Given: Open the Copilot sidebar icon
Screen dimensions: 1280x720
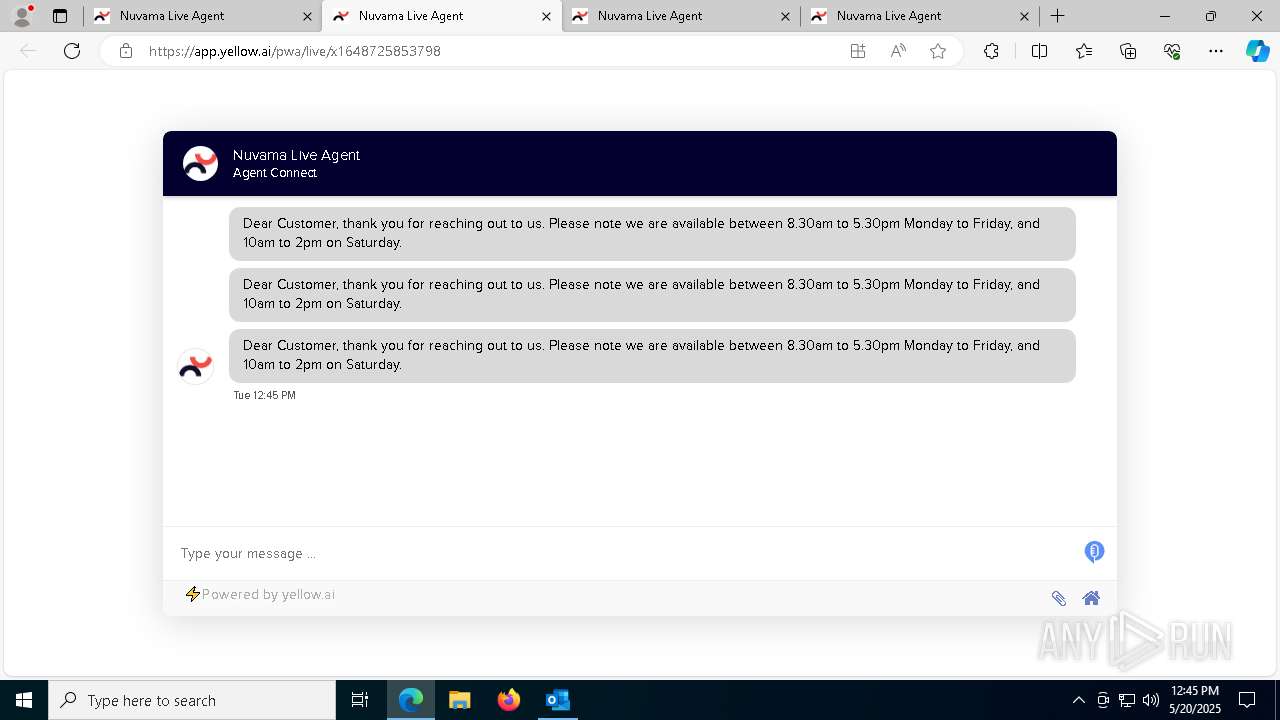Looking at the screenshot, I should tap(1257, 51).
